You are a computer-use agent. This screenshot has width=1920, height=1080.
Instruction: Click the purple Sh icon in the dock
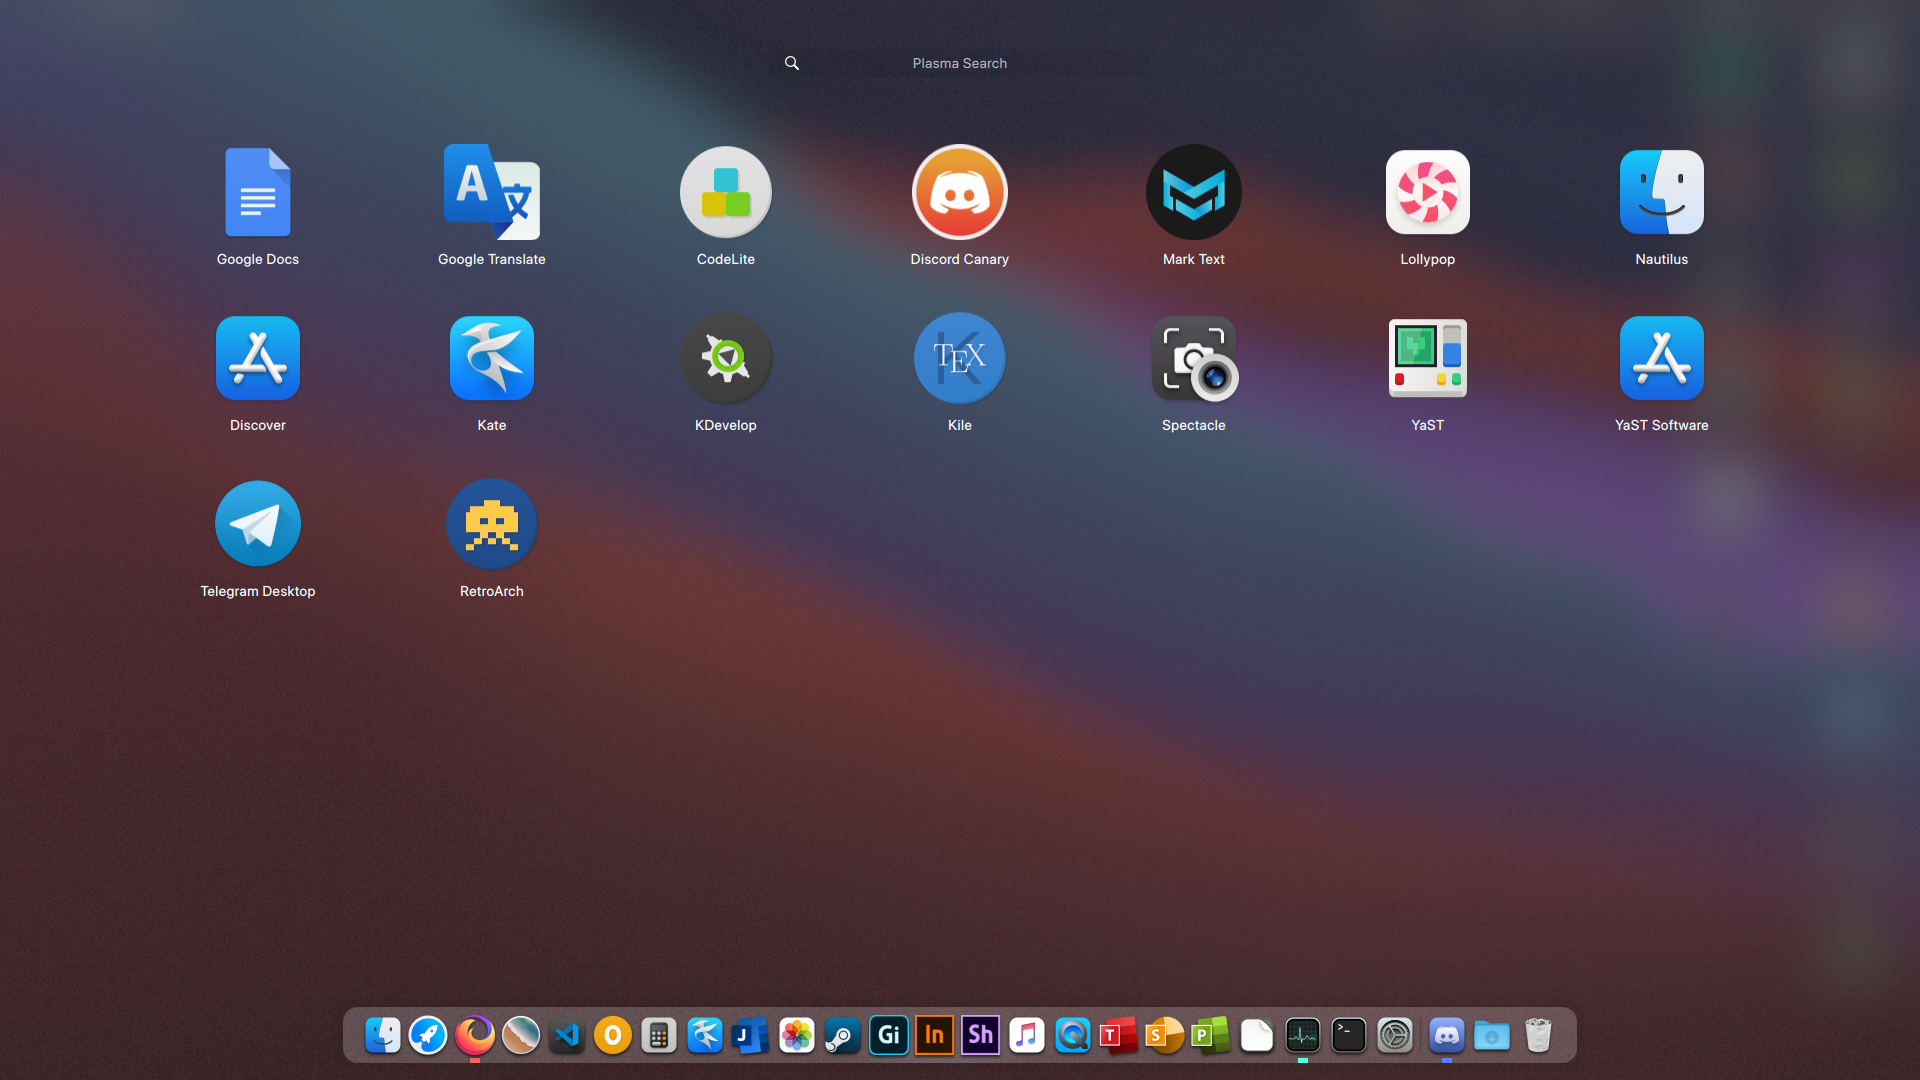[x=981, y=1035]
